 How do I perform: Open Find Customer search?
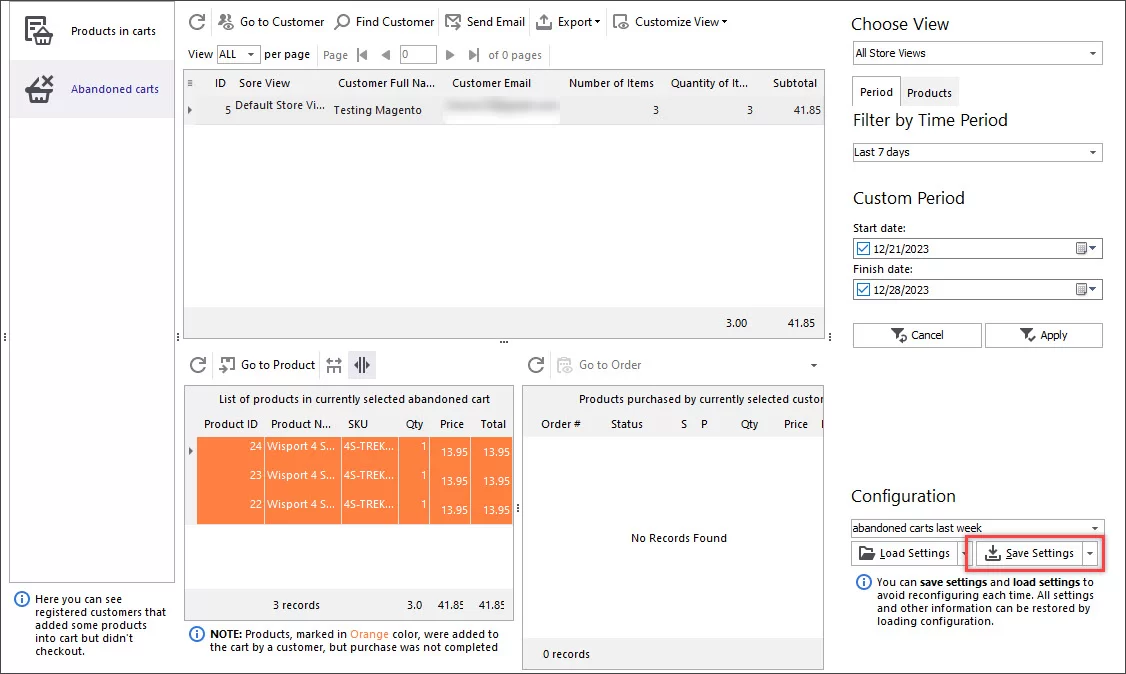[x=385, y=22]
